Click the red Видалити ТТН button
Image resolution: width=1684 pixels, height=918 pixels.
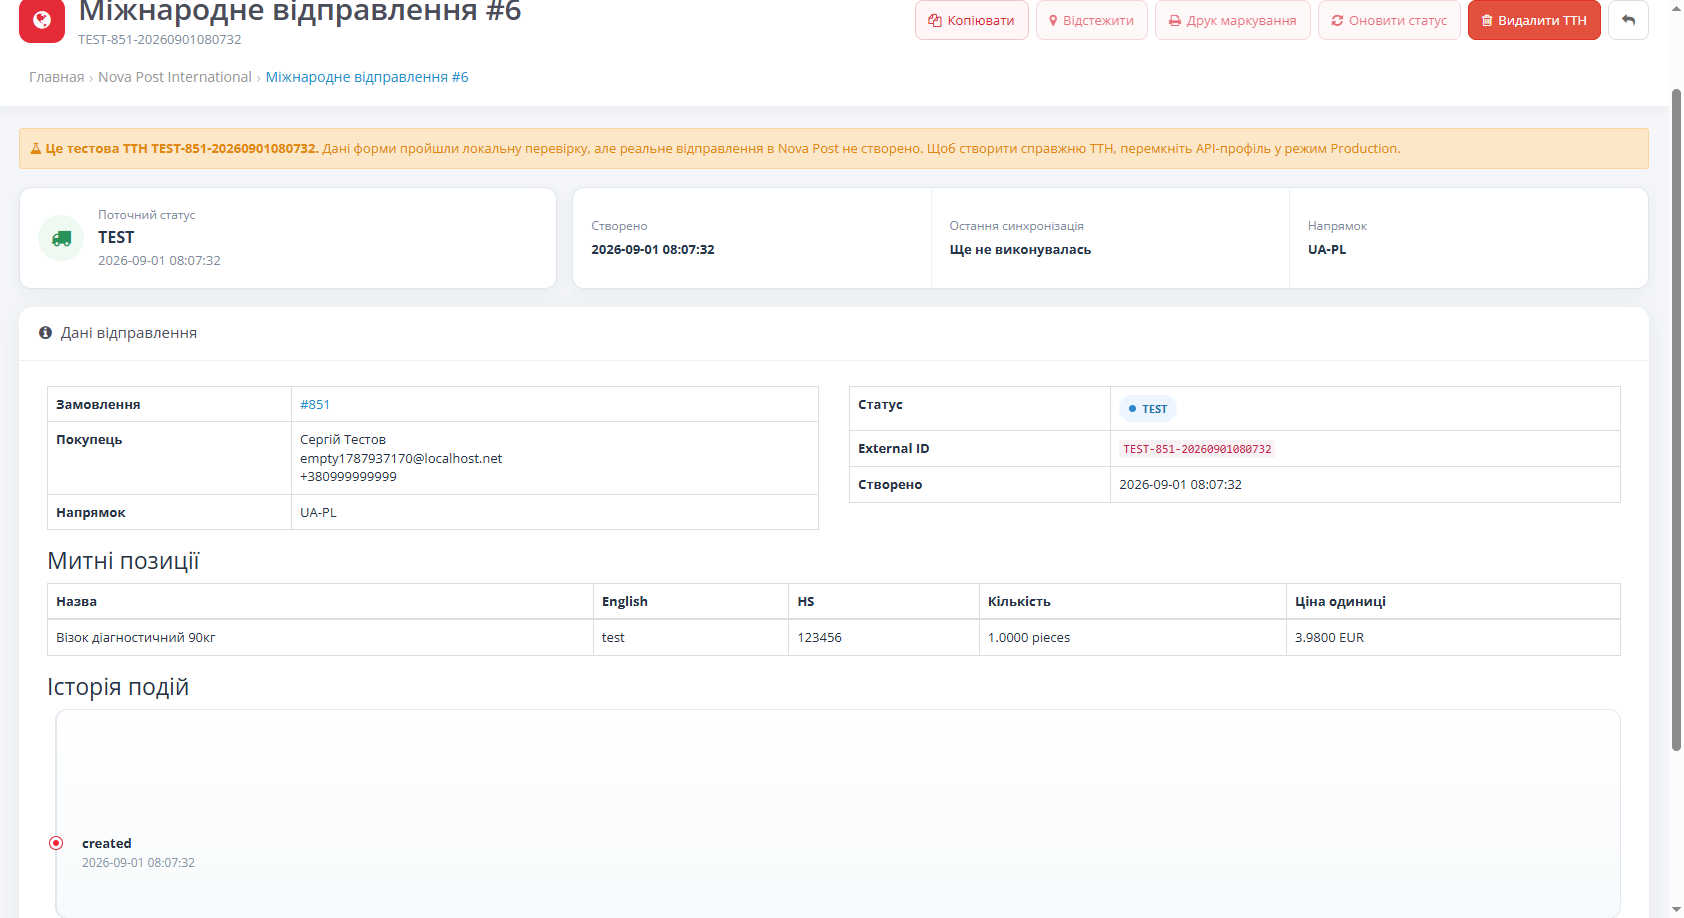pyautogui.click(x=1534, y=20)
